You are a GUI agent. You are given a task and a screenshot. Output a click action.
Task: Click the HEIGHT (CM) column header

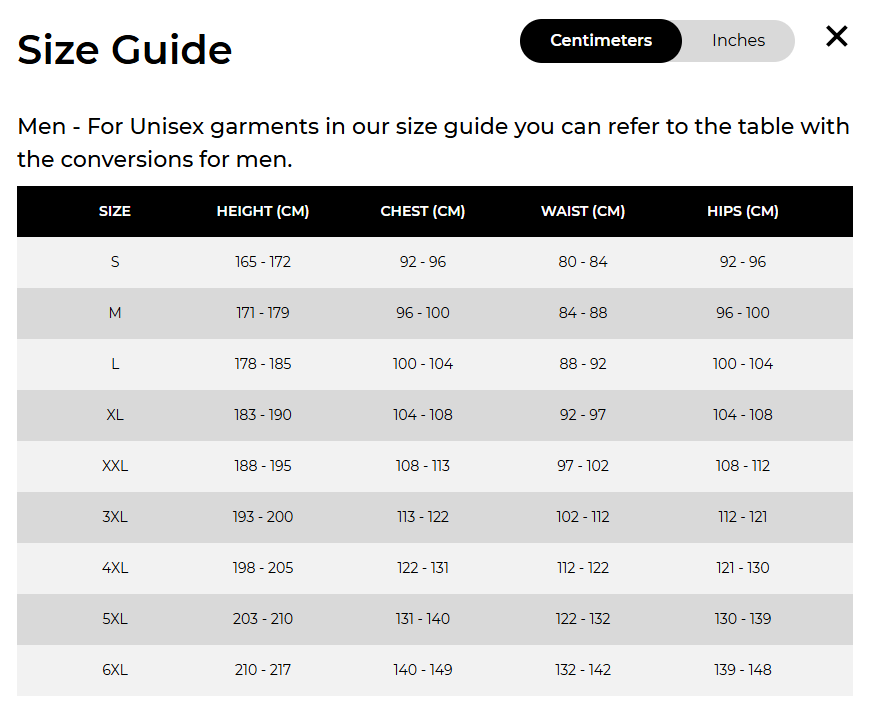point(263,211)
